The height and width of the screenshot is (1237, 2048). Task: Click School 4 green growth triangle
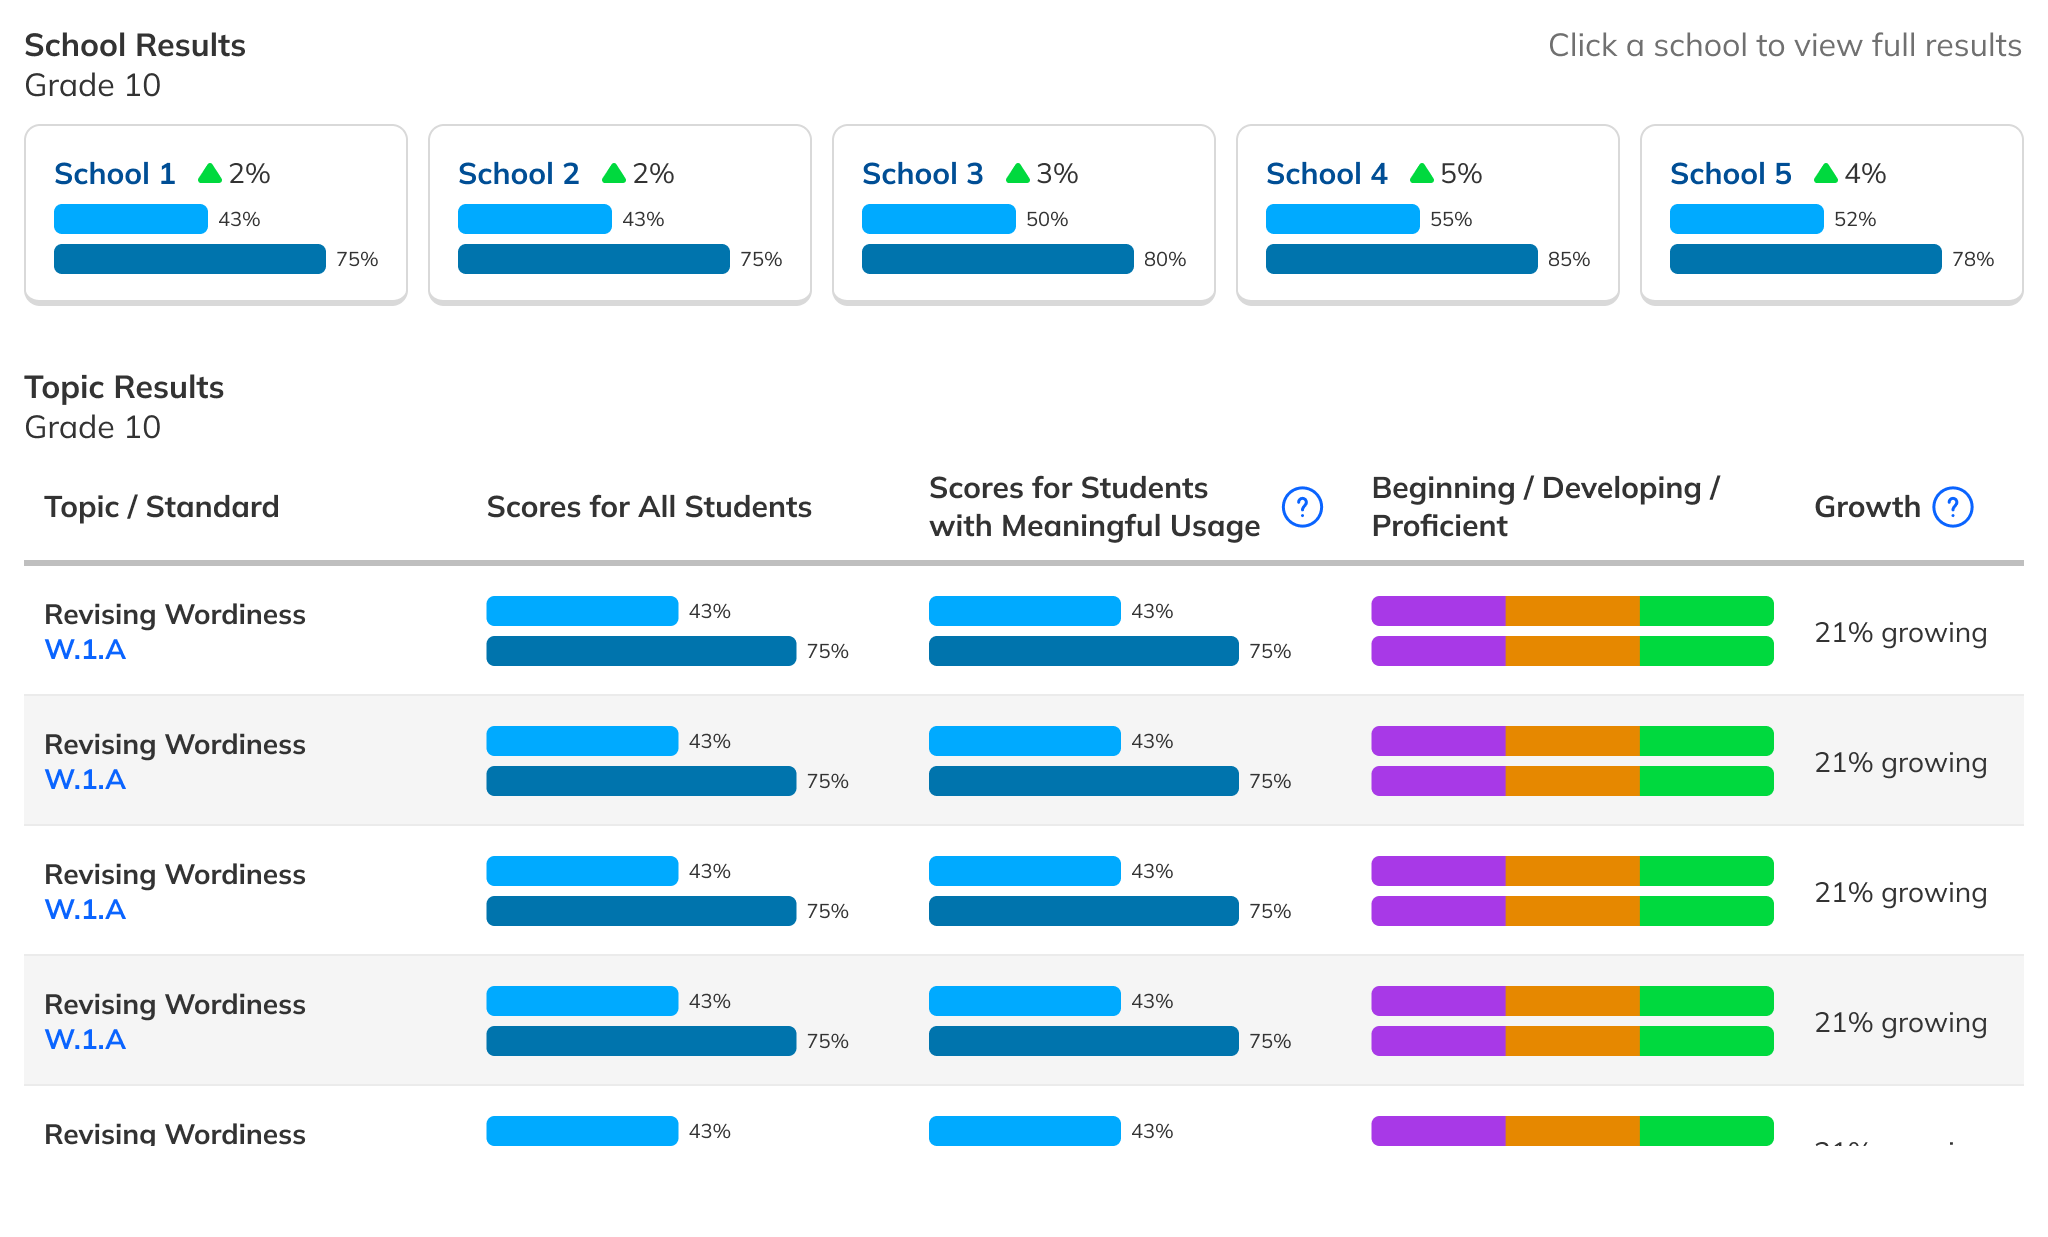(x=1422, y=174)
